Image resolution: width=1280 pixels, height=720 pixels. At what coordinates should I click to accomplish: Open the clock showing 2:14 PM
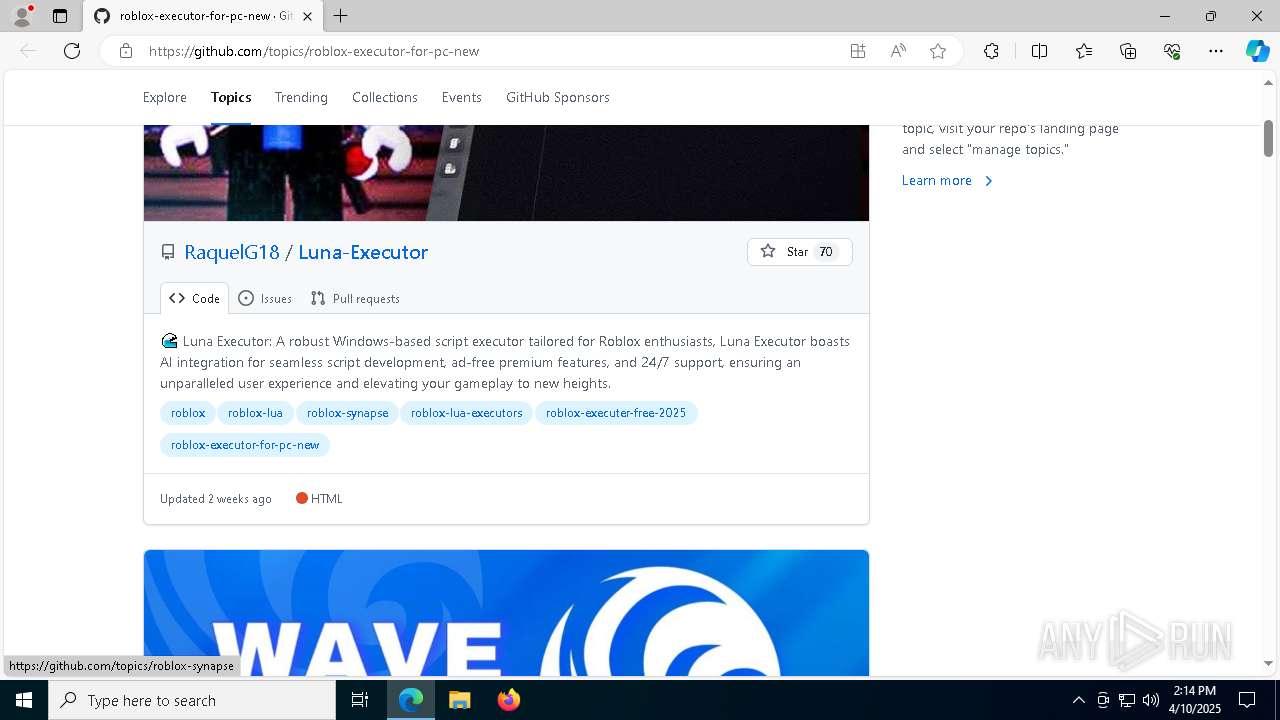pyautogui.click(x=1195, y=700)
